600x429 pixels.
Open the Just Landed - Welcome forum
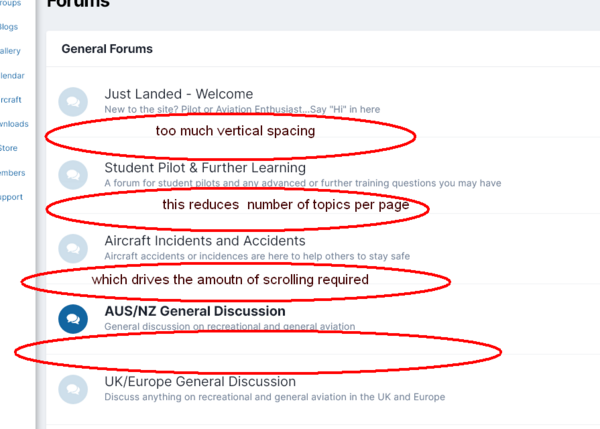178,94
